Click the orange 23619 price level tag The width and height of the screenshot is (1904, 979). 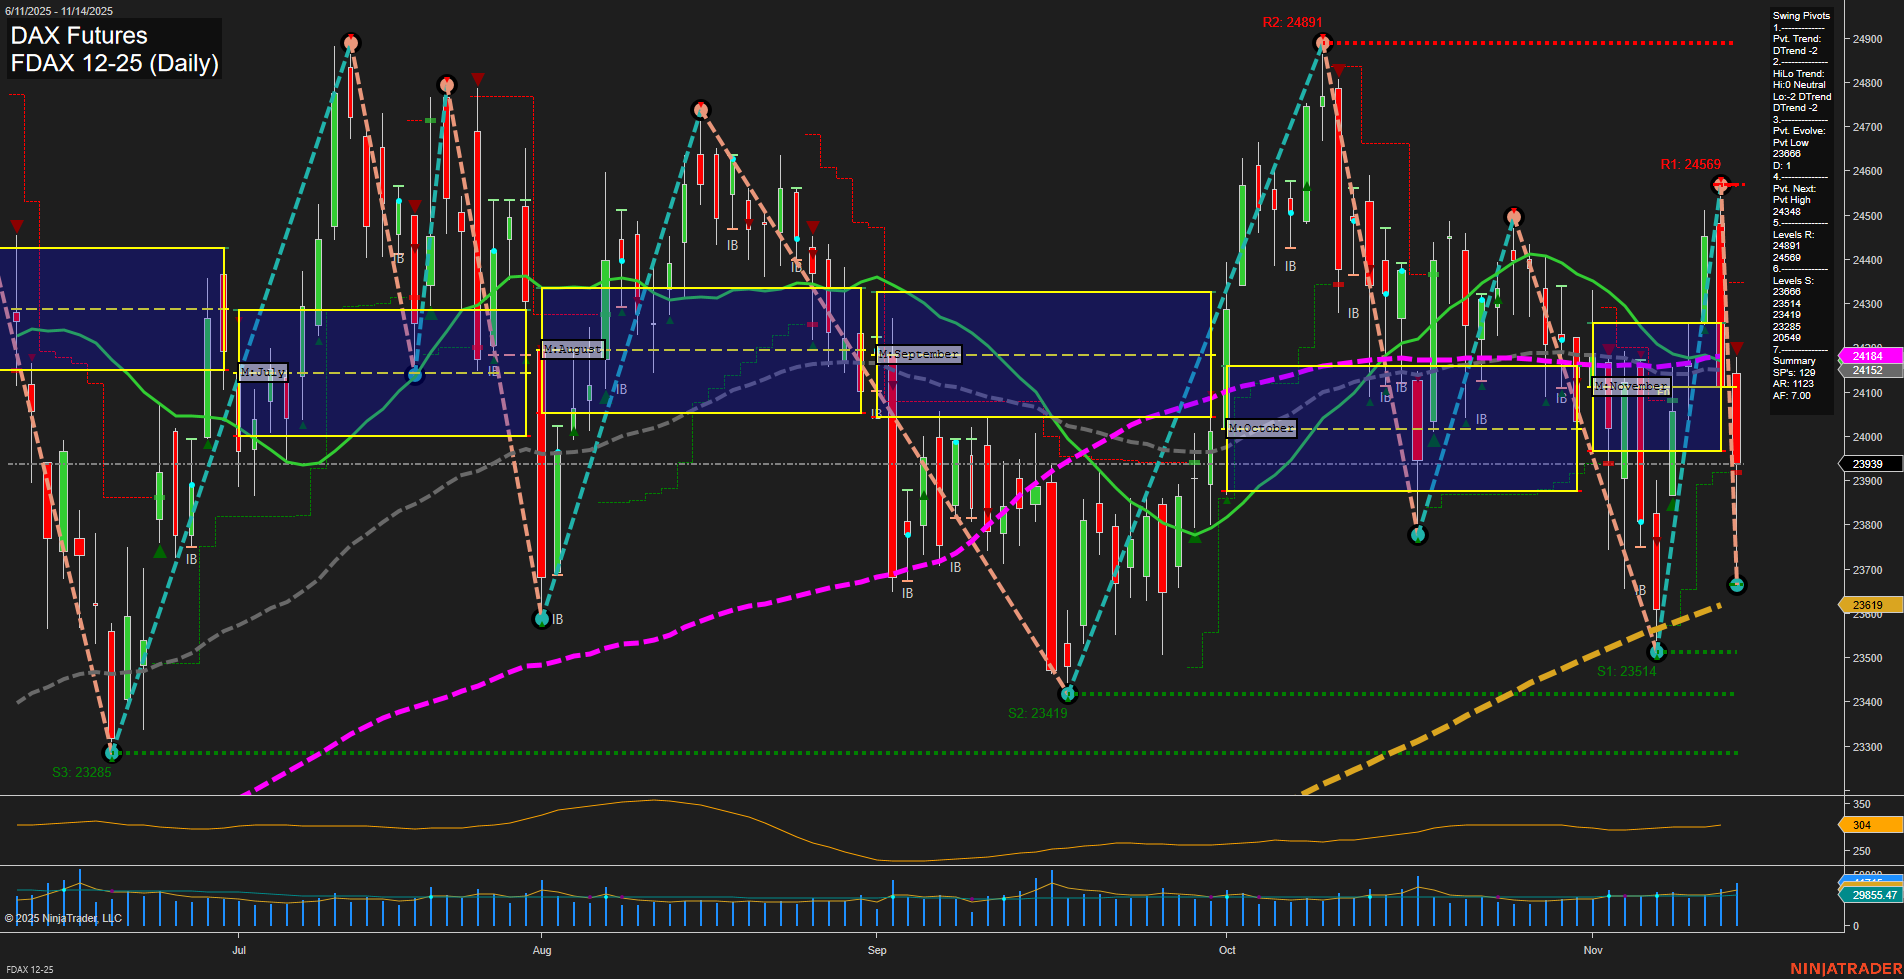tap(1866, 604)
